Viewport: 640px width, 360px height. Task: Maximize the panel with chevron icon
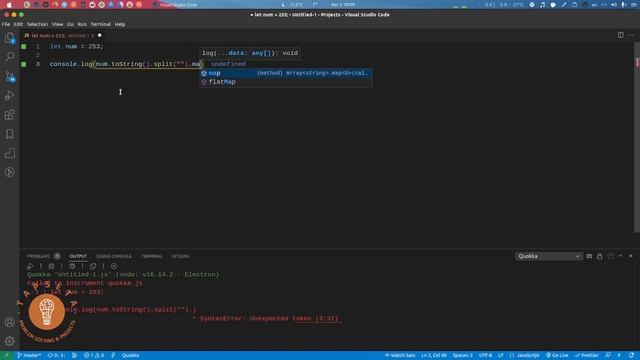620,256
